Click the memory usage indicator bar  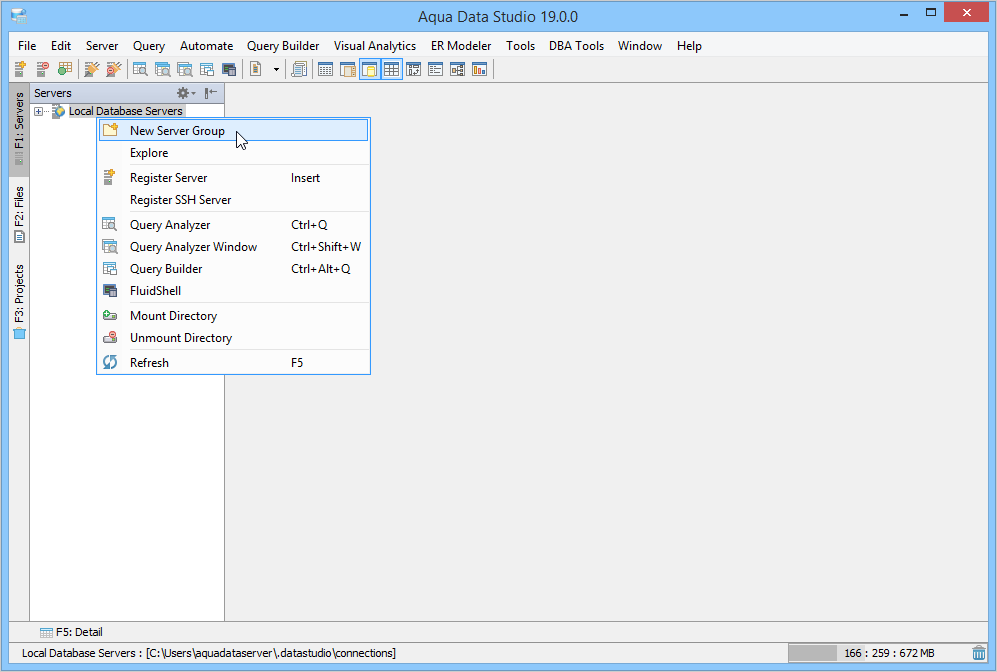coord(877,653)
